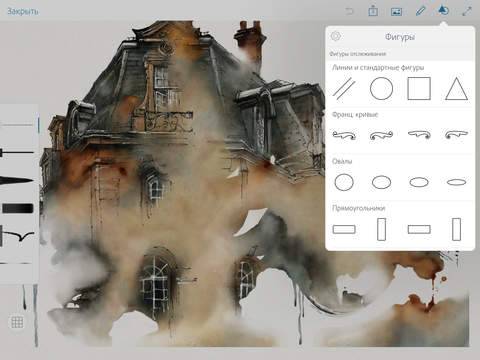Pick the first vertical rectangle in Прямоугольники

coord(381,229)
